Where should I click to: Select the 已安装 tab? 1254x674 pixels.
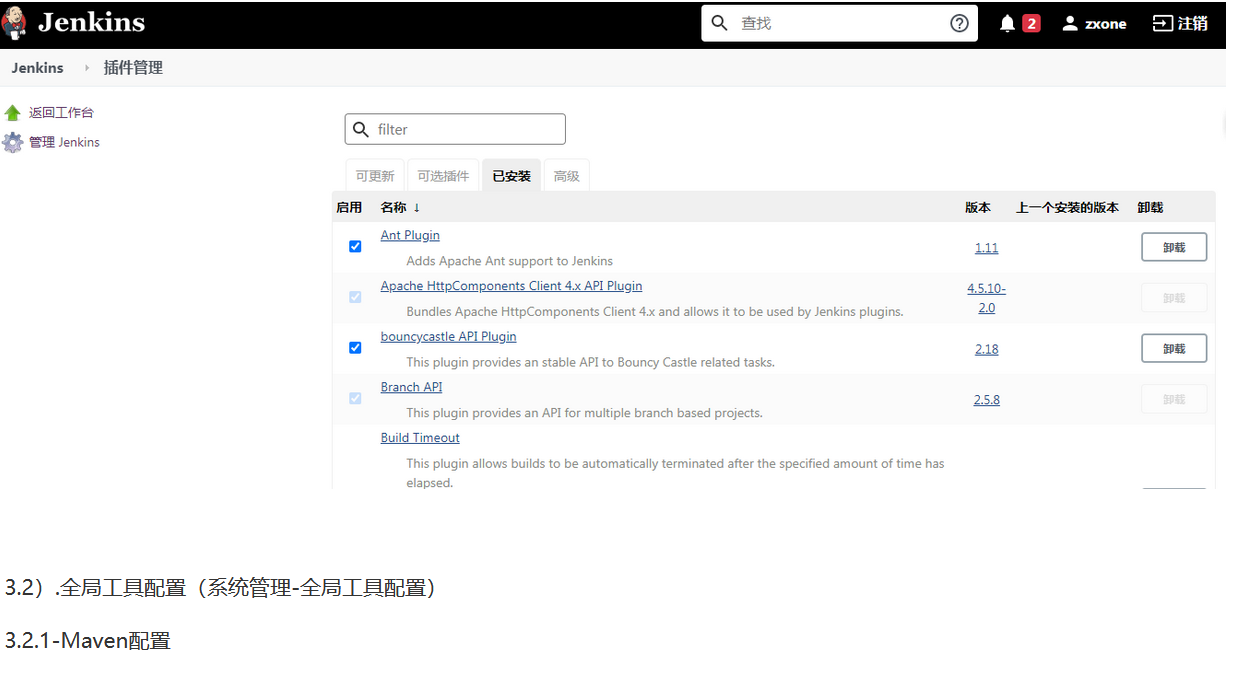(511, 176)
